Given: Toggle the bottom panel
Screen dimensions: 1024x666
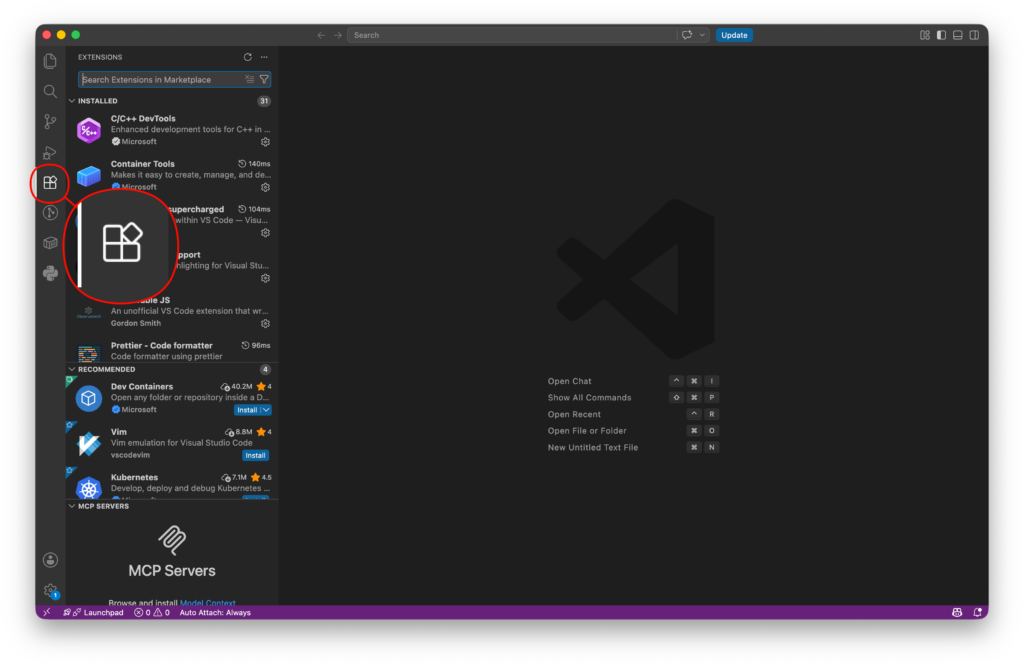Looking at the screenshot, I should coord(957,35).
